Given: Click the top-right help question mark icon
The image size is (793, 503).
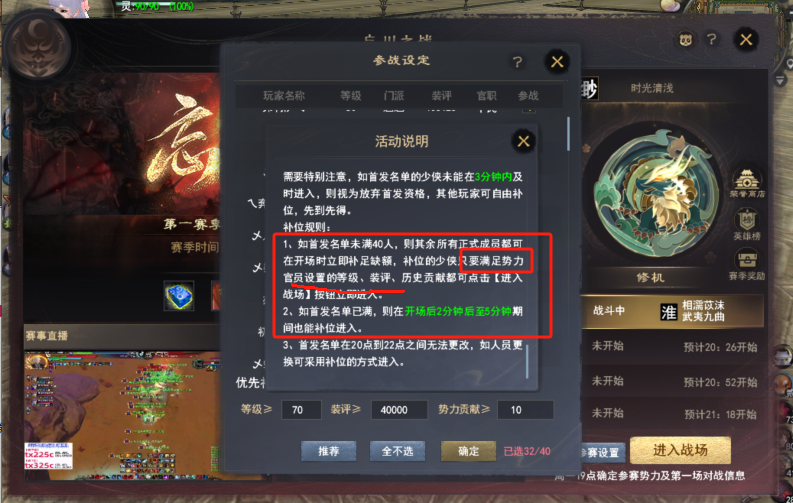Looking at the screenshot, I should 712,39.
